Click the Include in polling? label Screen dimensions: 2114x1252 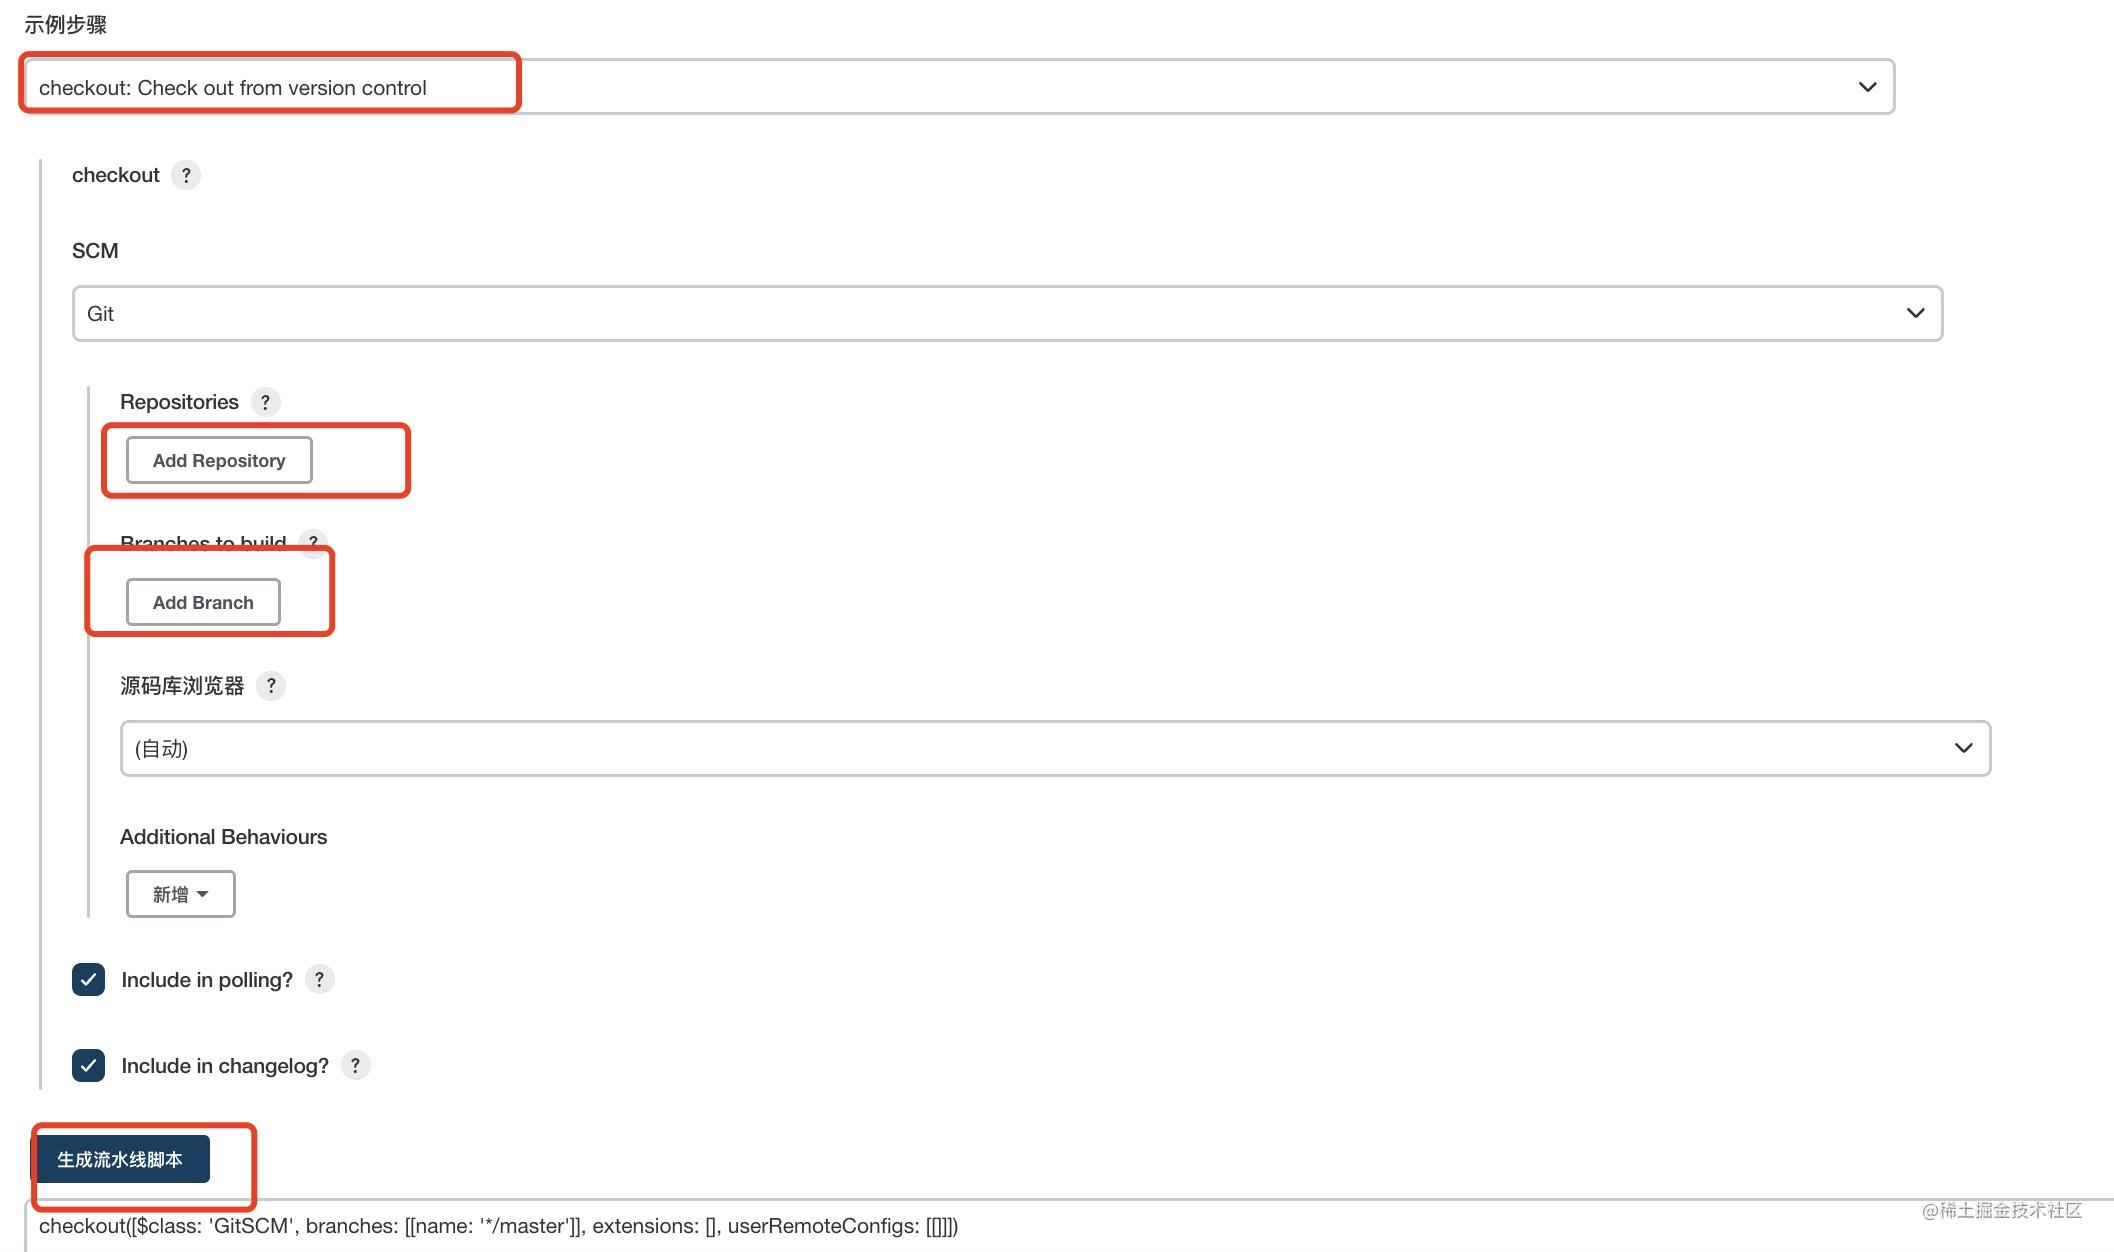click(207, 980)
